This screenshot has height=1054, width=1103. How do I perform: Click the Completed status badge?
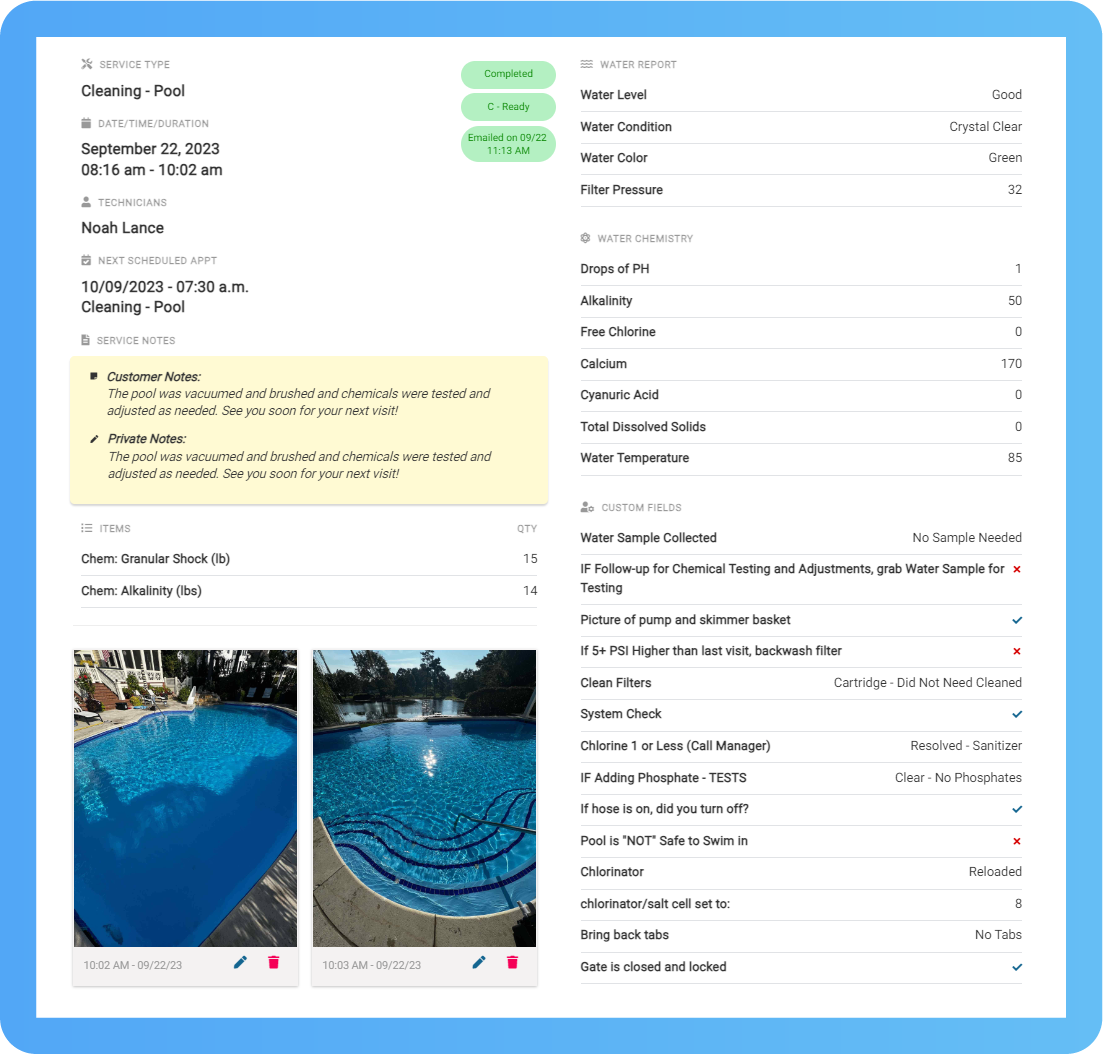coord(508,74)
